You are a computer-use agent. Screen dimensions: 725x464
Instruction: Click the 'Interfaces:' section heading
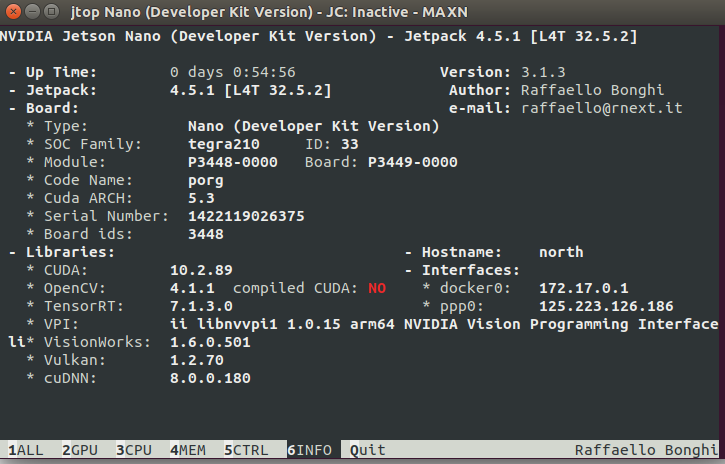pos(471,270)
